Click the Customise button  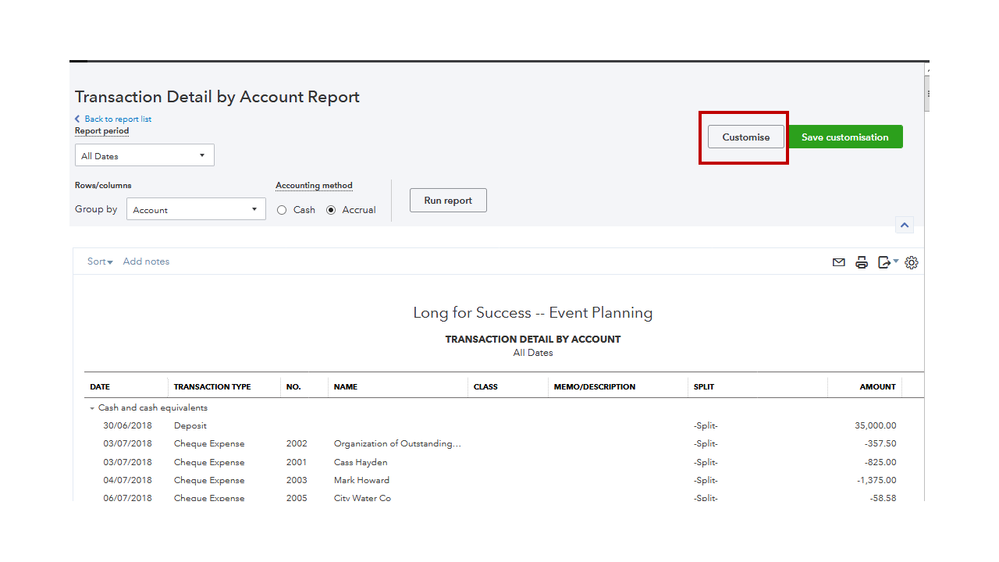[x=746, y=137]
